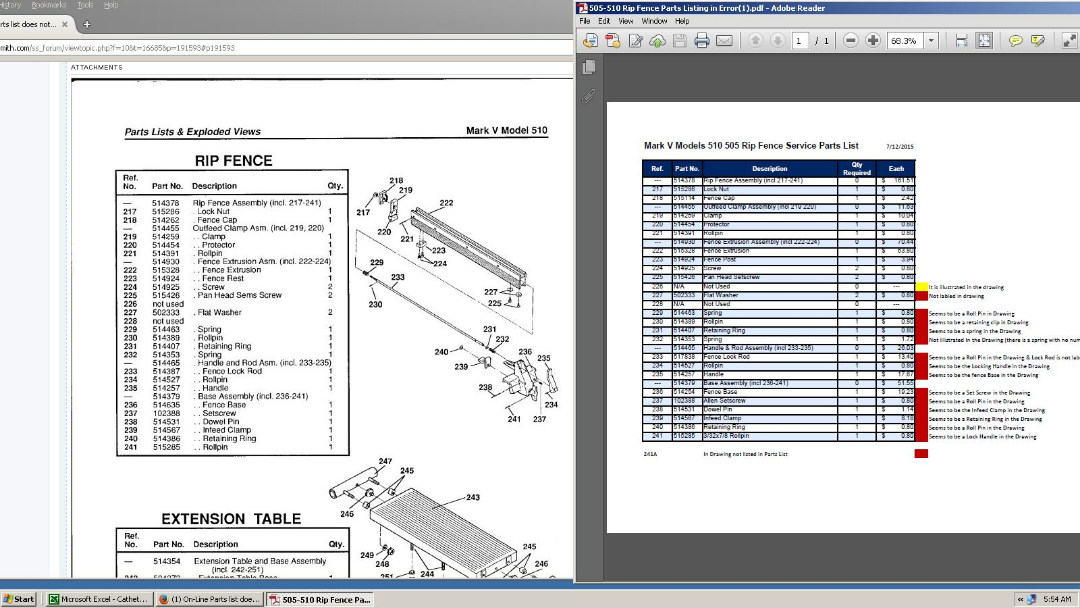Image resolution: width=1080 pixels, height=608 pixels.
Task: Open the browser History menu
Action: [x=10, y=5]
